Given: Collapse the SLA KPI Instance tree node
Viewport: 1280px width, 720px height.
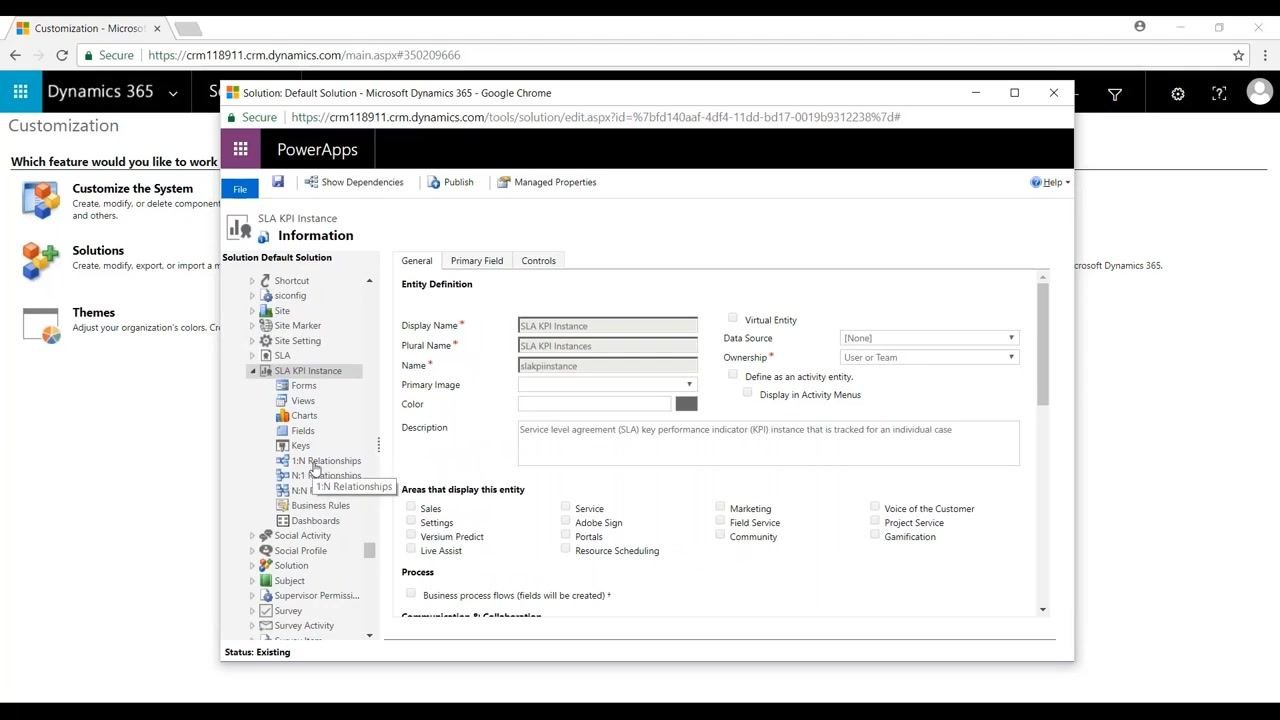Looking at the screenshot, I should pos(252,371).
